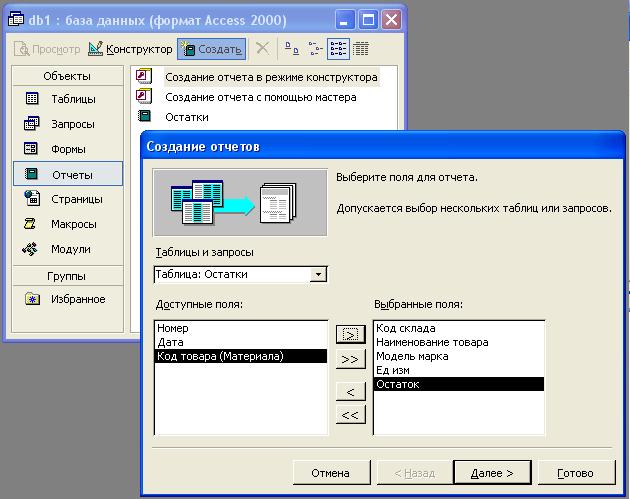Switch to small icons view
The width and height of the screenshot is (630, 499).
pos(315,49)
